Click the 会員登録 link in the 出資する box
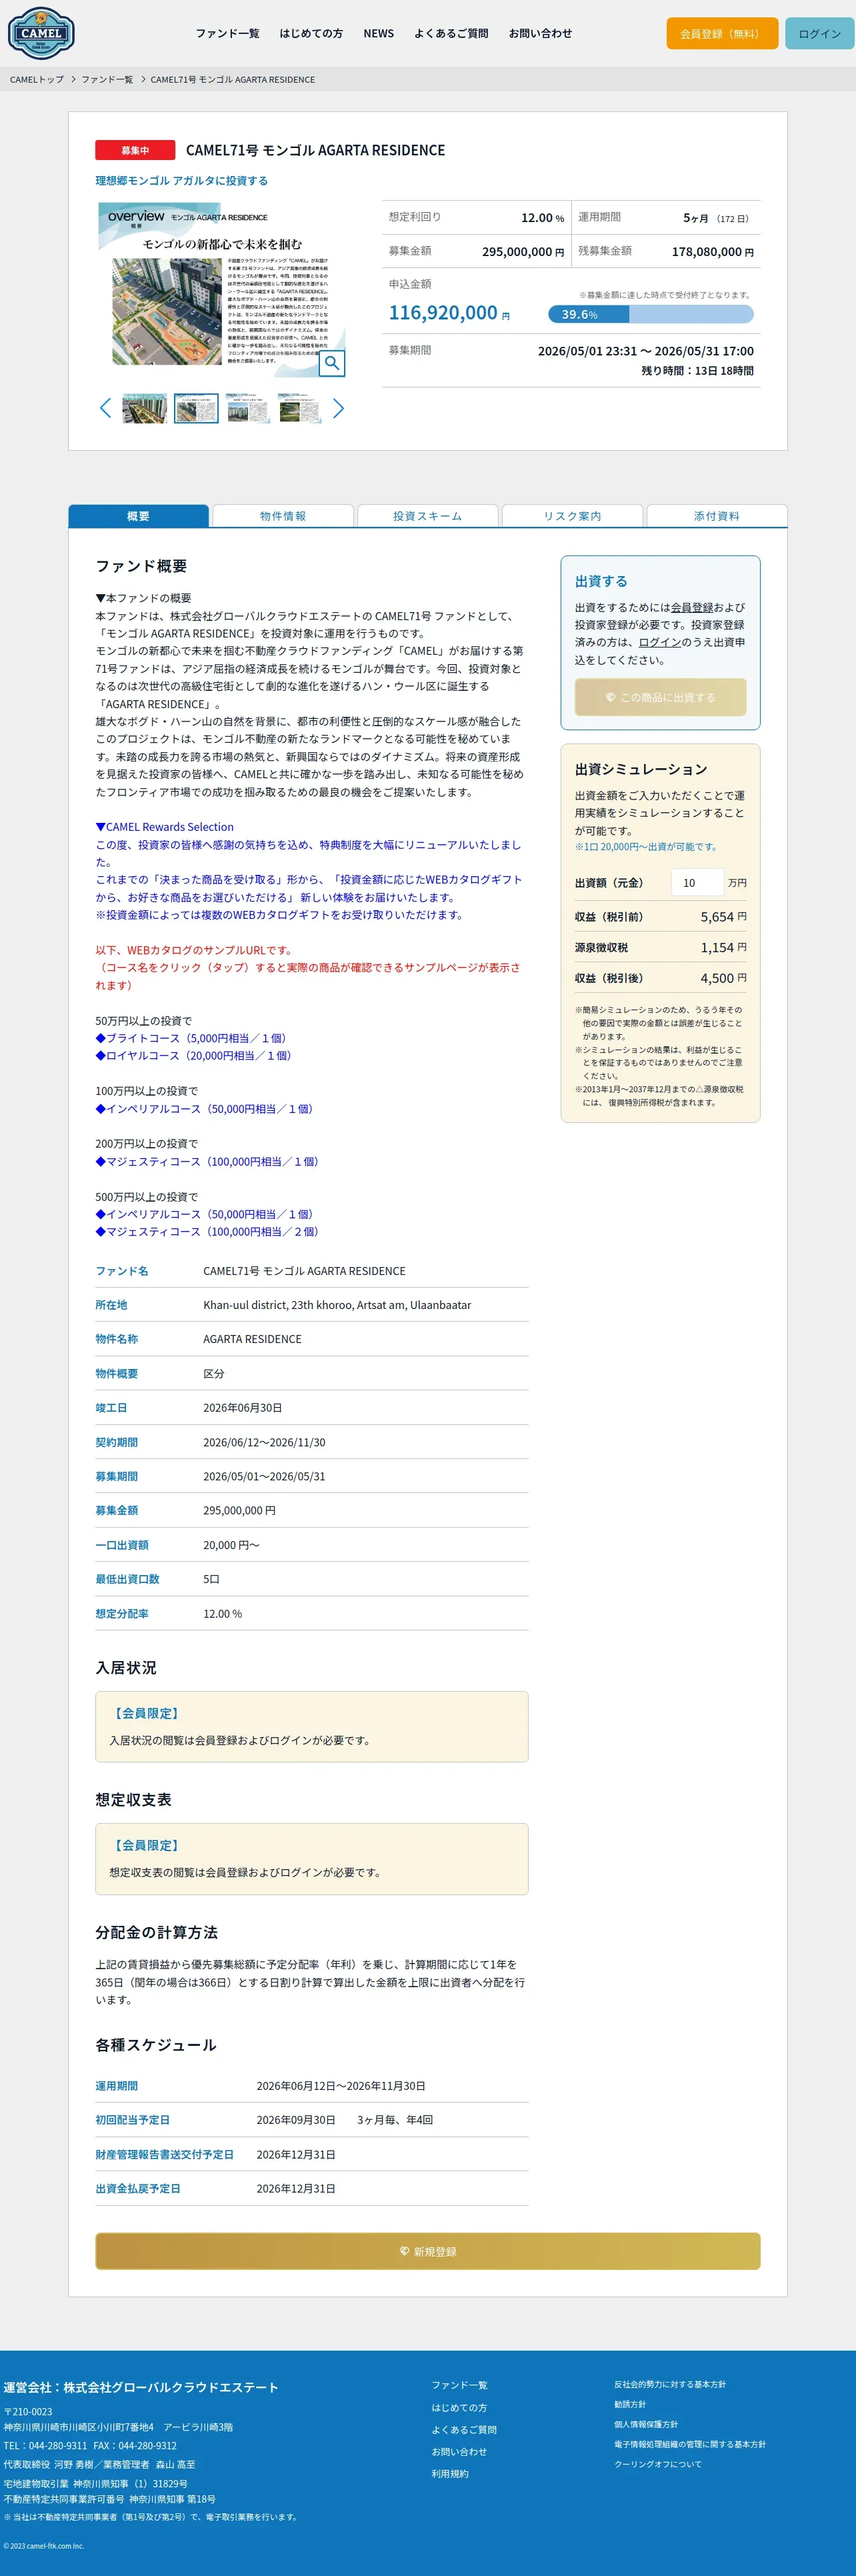This screenshot has height=2576, width=856. coord(692,607)
